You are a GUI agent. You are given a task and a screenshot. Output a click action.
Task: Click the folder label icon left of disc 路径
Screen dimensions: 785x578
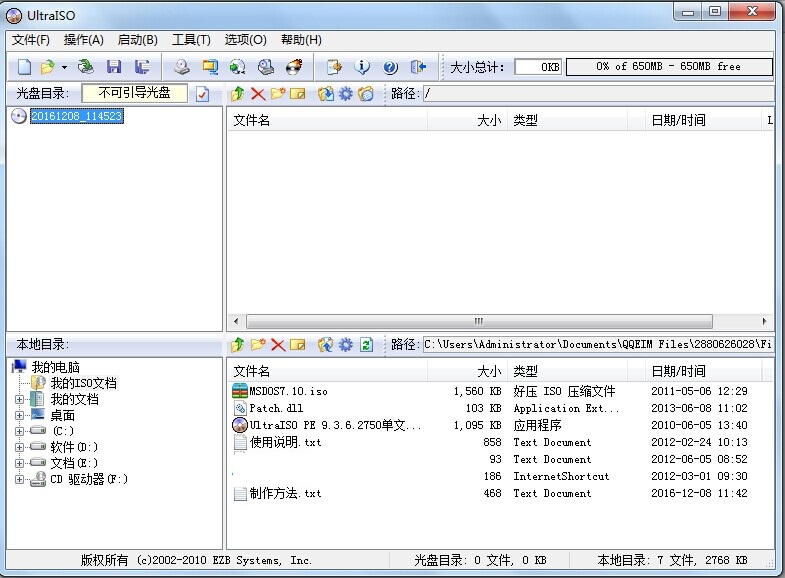pyautogui.click(x=366, y=94)
